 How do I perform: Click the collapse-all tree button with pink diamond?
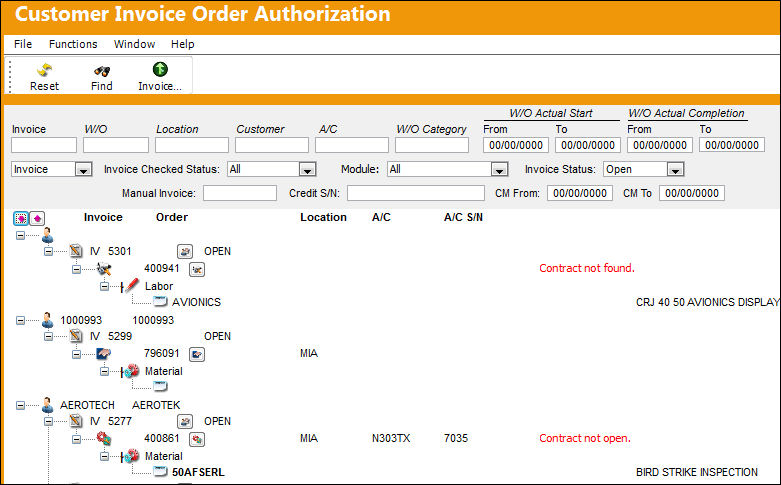pyautogui.click(x=37, y=218)
